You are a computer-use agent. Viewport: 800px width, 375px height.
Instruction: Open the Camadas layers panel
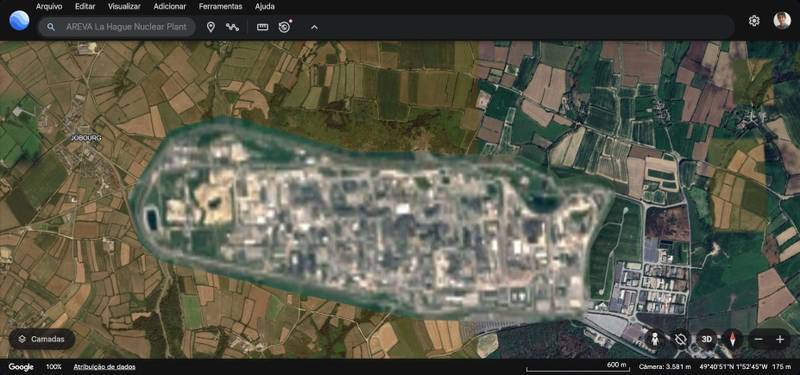pyautogui.click(x=42, y=339)
